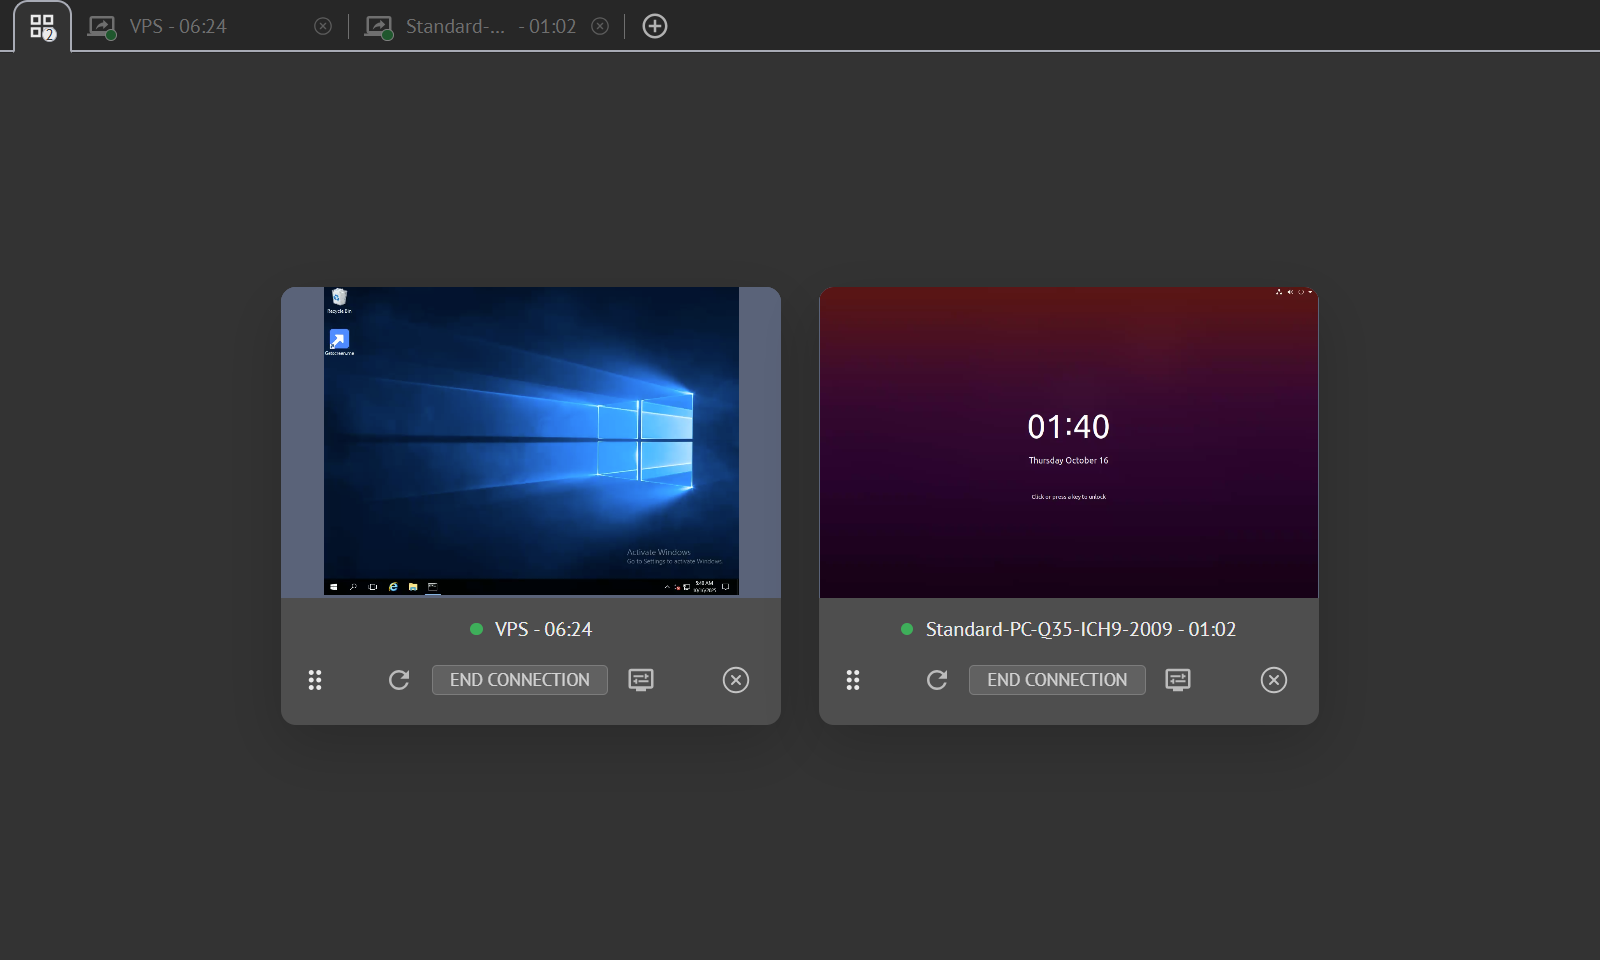Image resolution: width=1600 pixels, height=960 pixels.
Task: Refresh the VPS session preview
Action: point(399,680)
